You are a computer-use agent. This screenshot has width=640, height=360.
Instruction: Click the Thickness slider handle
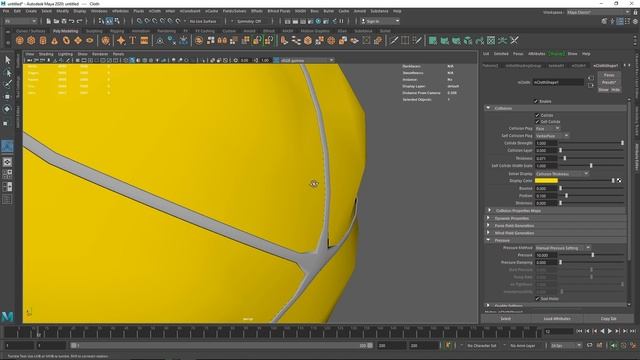[565, 158]
